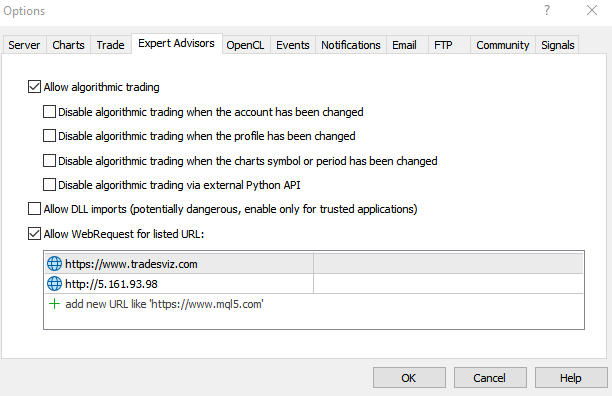Check disable trading on symbol or period change
This screenshot has width=612, height=396.
[49, 160]
